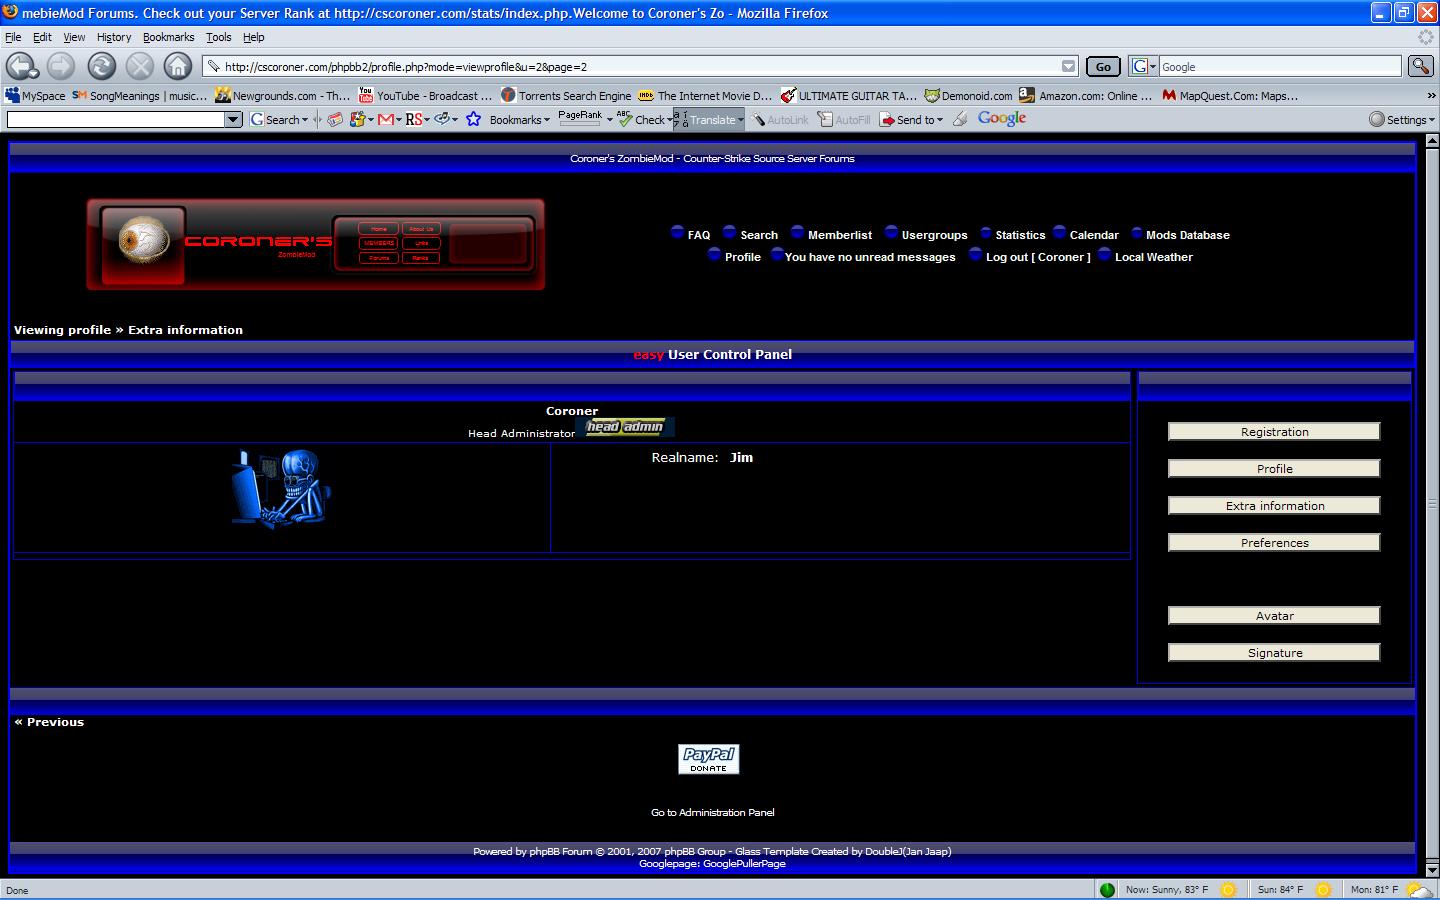This screenshot has width=1440, height=900.
Task: Click the browser Back button
Action: click(x=20, y=67)
